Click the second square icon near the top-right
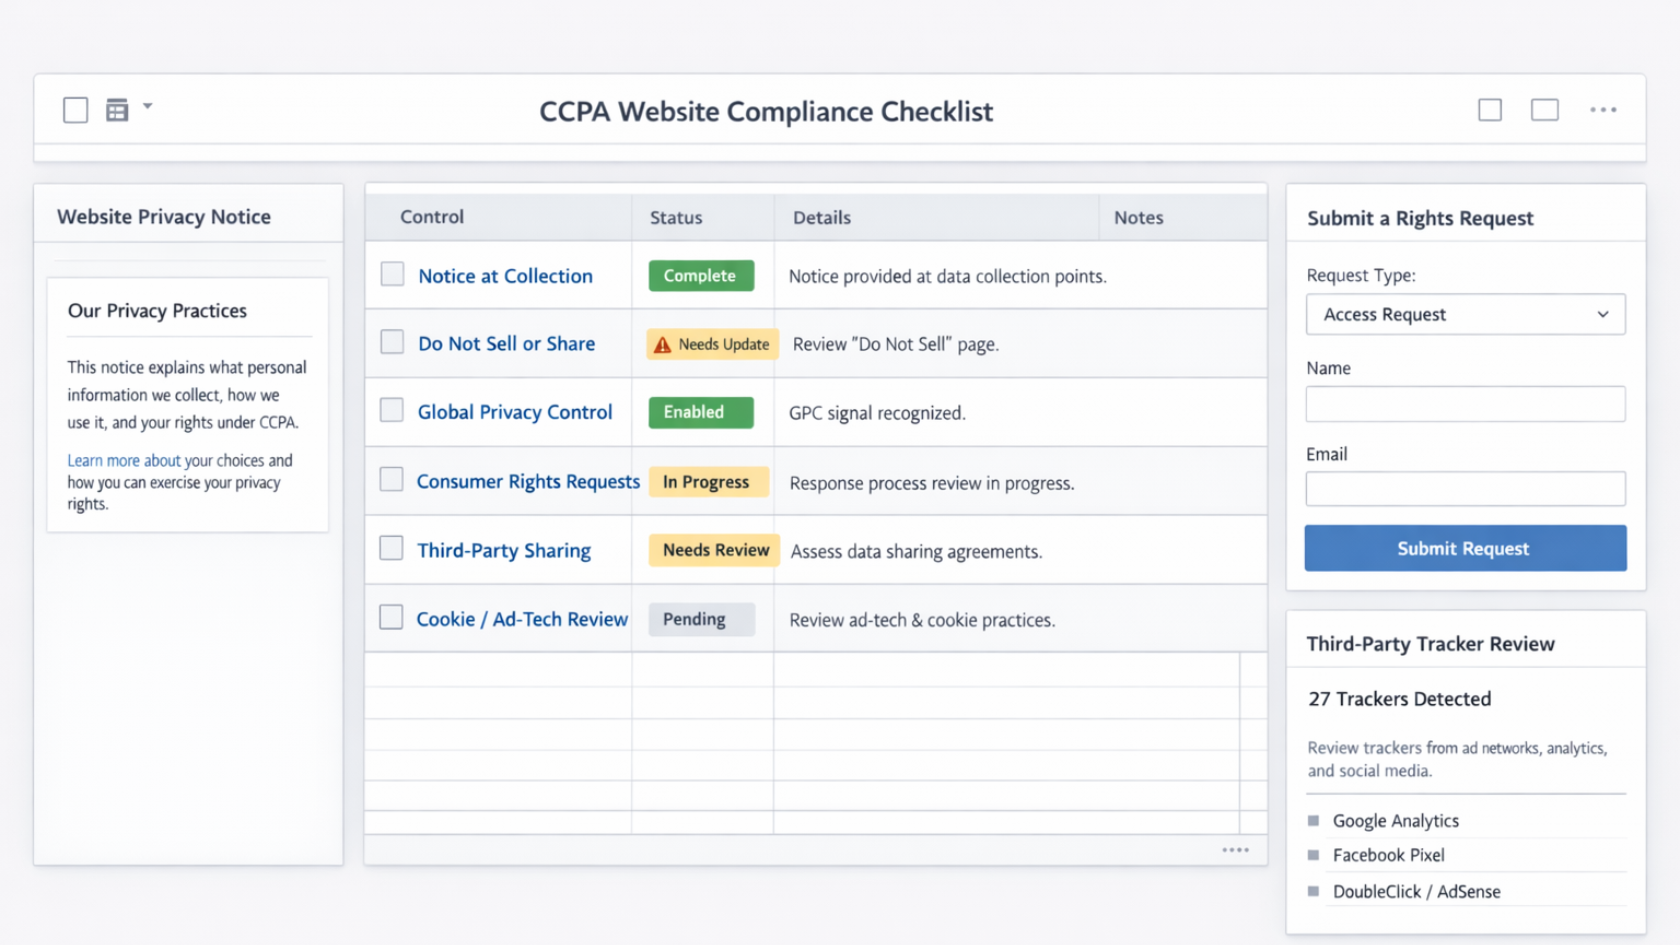Viewport: 1680px width, 945px height. point(1545,109)
